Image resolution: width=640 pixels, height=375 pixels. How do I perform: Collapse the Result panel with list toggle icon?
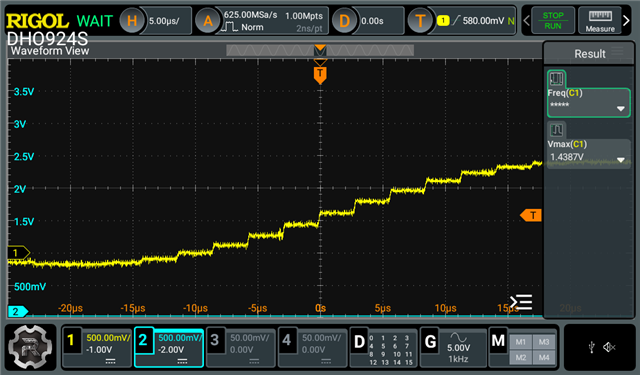pyautogui.click(x=521, y=302)
